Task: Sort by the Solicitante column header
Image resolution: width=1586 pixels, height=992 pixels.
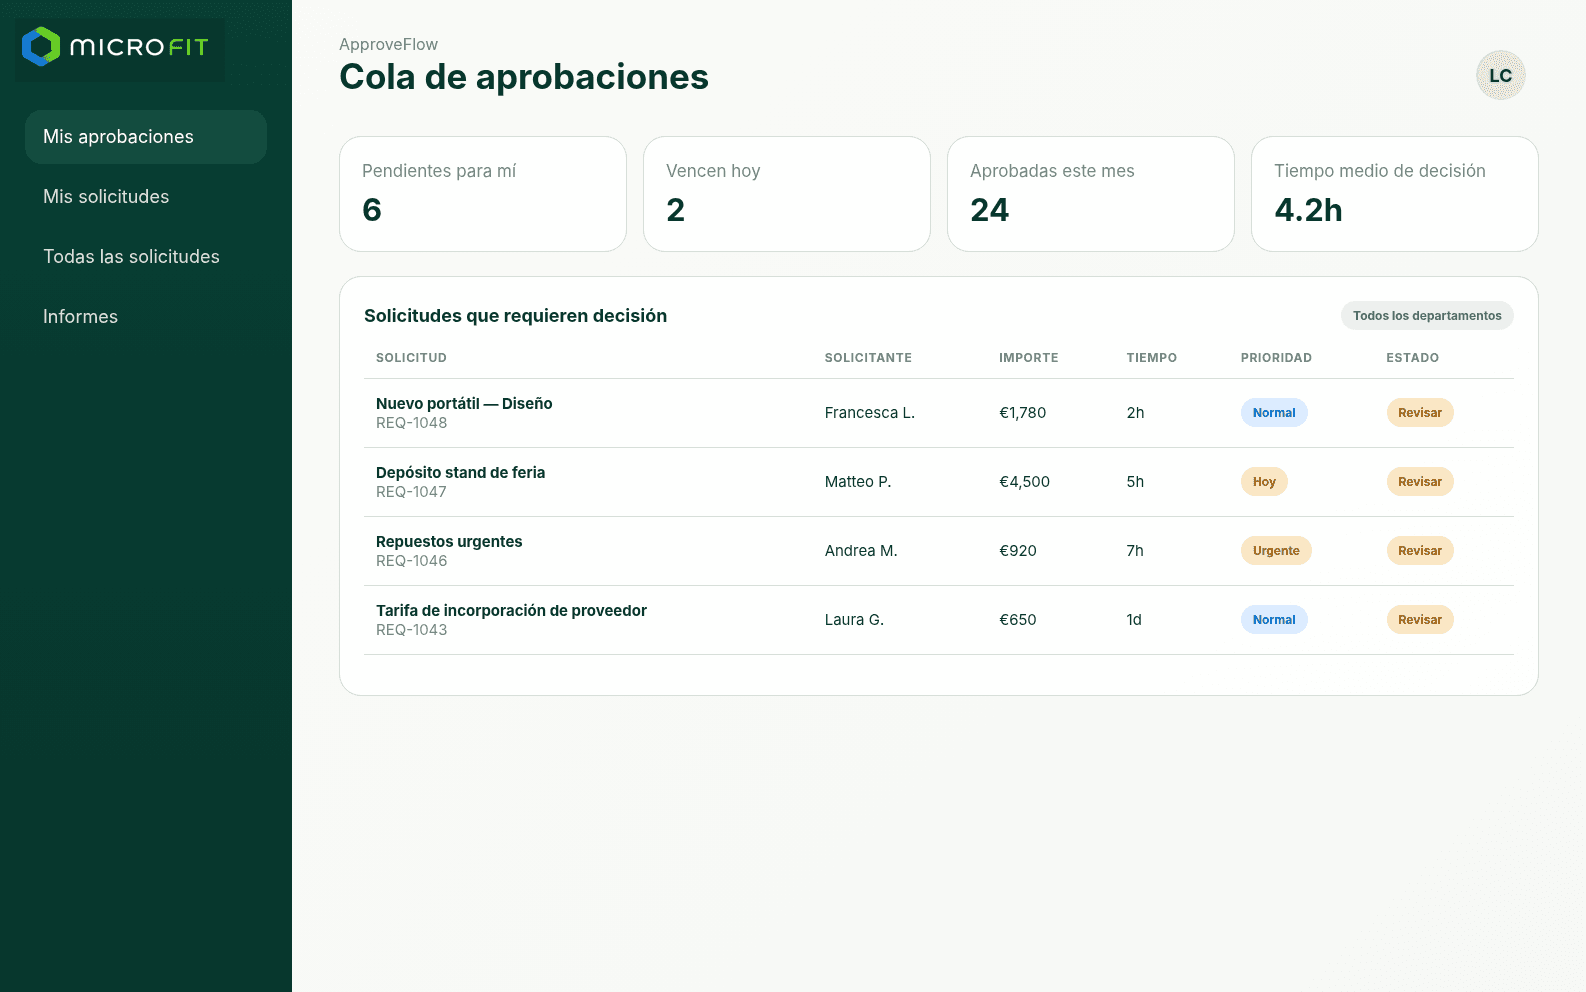Action: click(x=868, y=358)
